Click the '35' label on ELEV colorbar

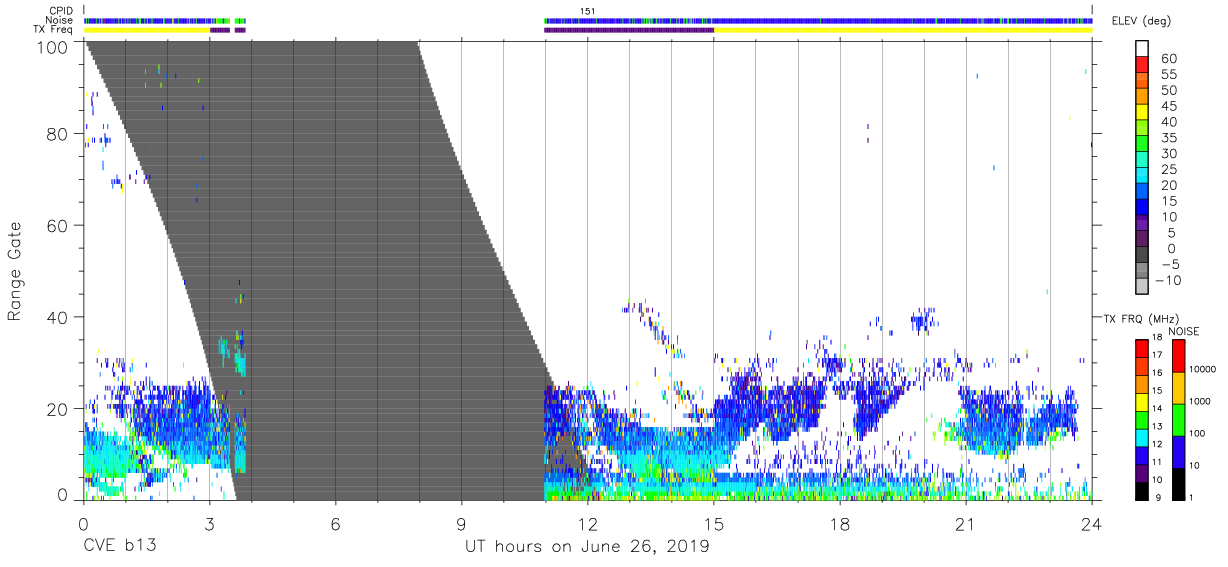tap(1169, 138)
